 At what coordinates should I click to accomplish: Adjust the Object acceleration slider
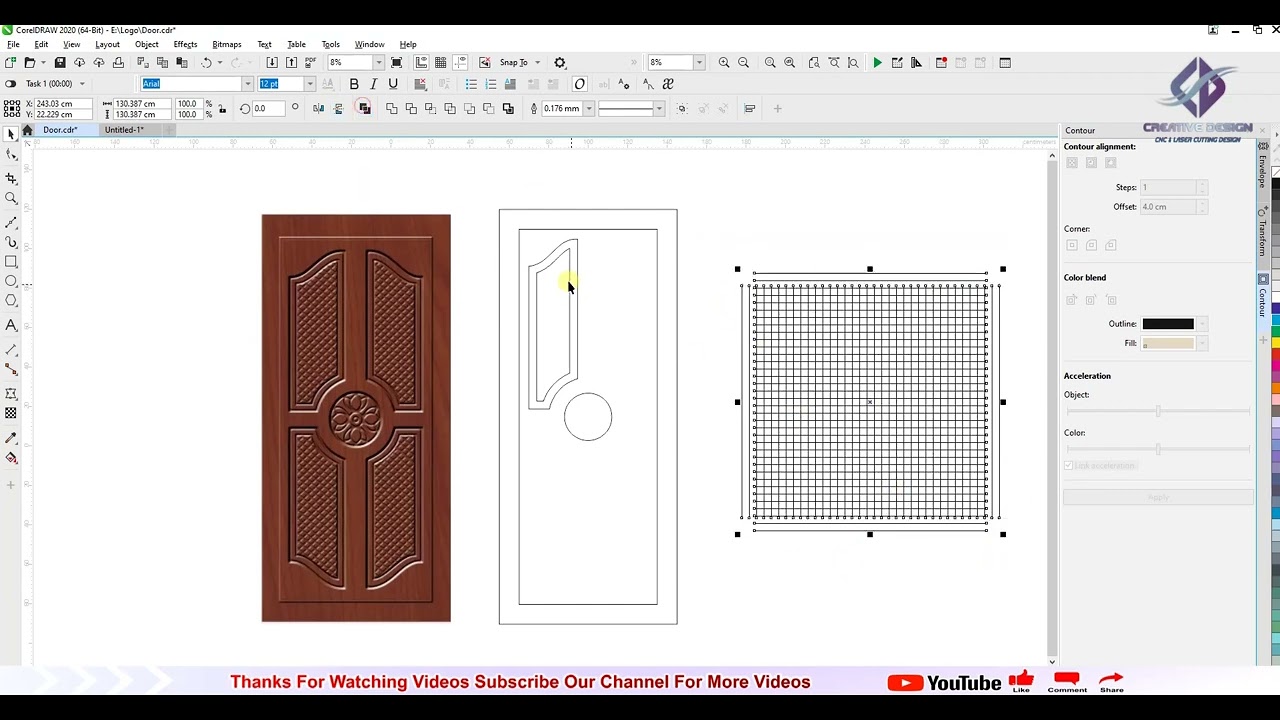point(1158,411)
